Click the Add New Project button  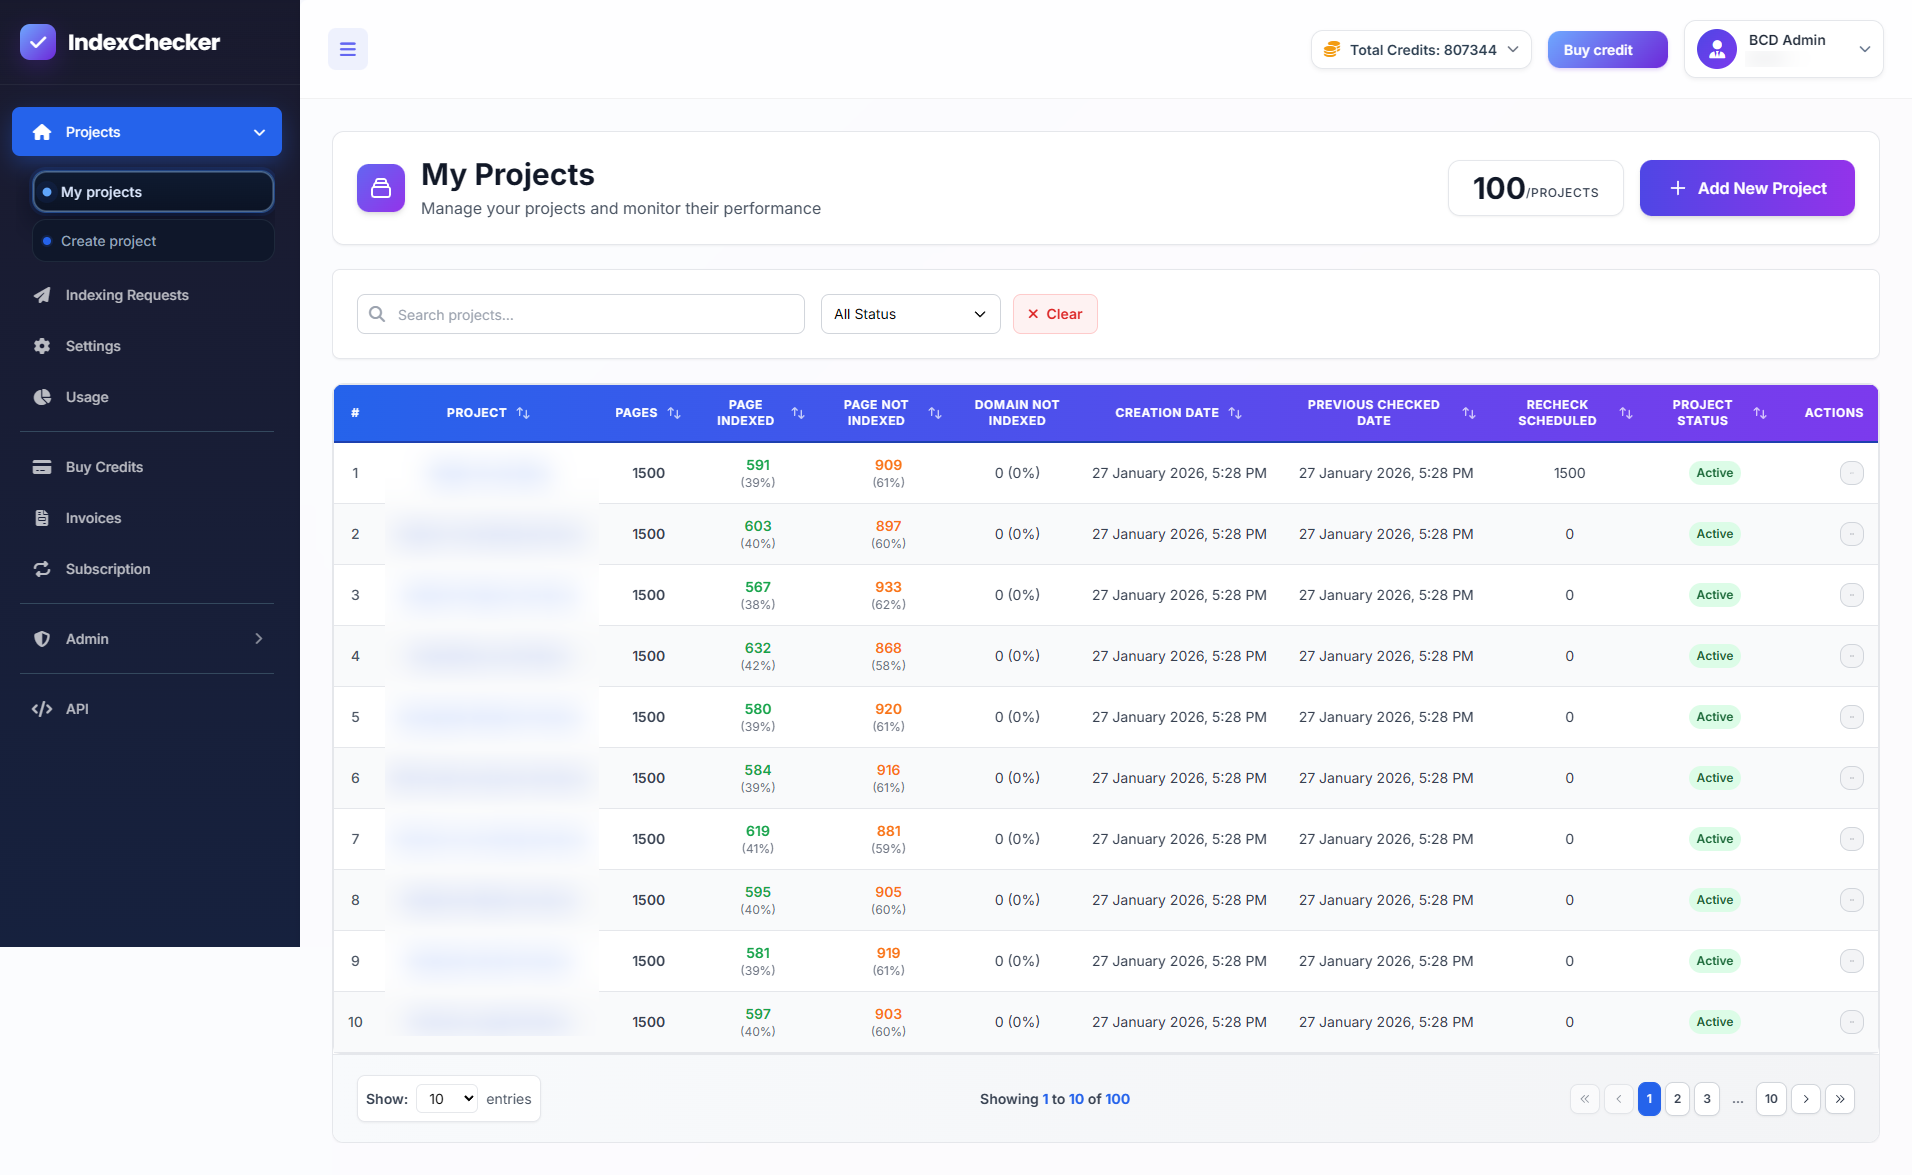[1746, 188]
